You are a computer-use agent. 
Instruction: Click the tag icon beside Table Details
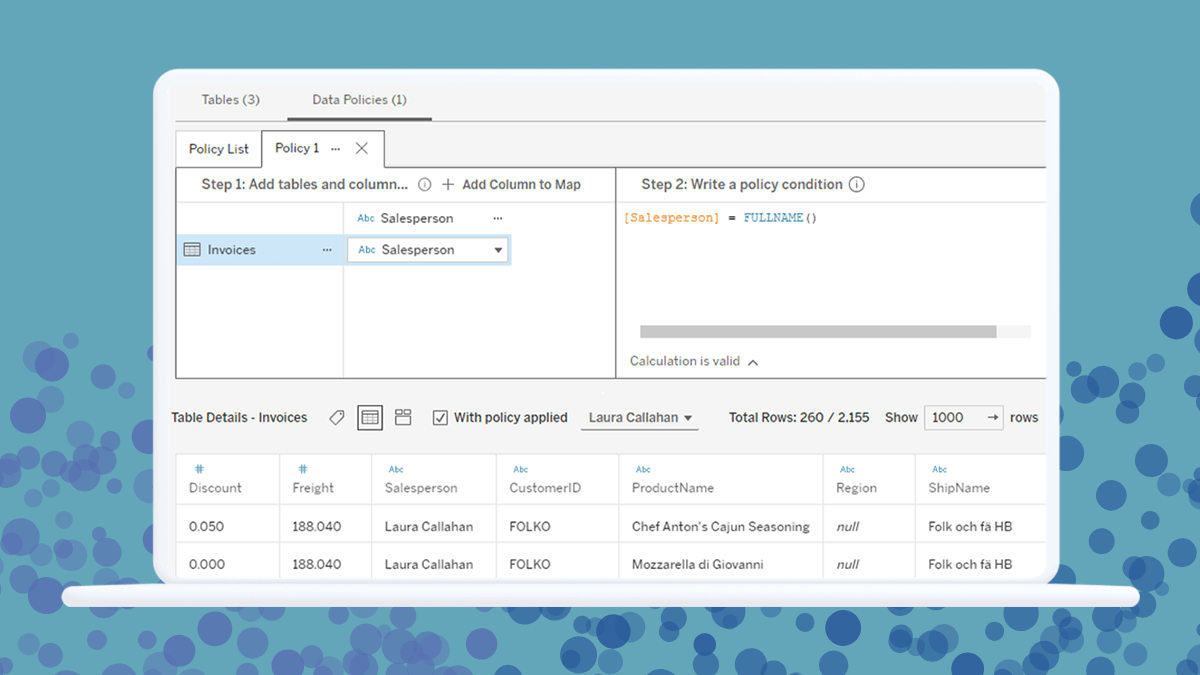coord(337,418)
